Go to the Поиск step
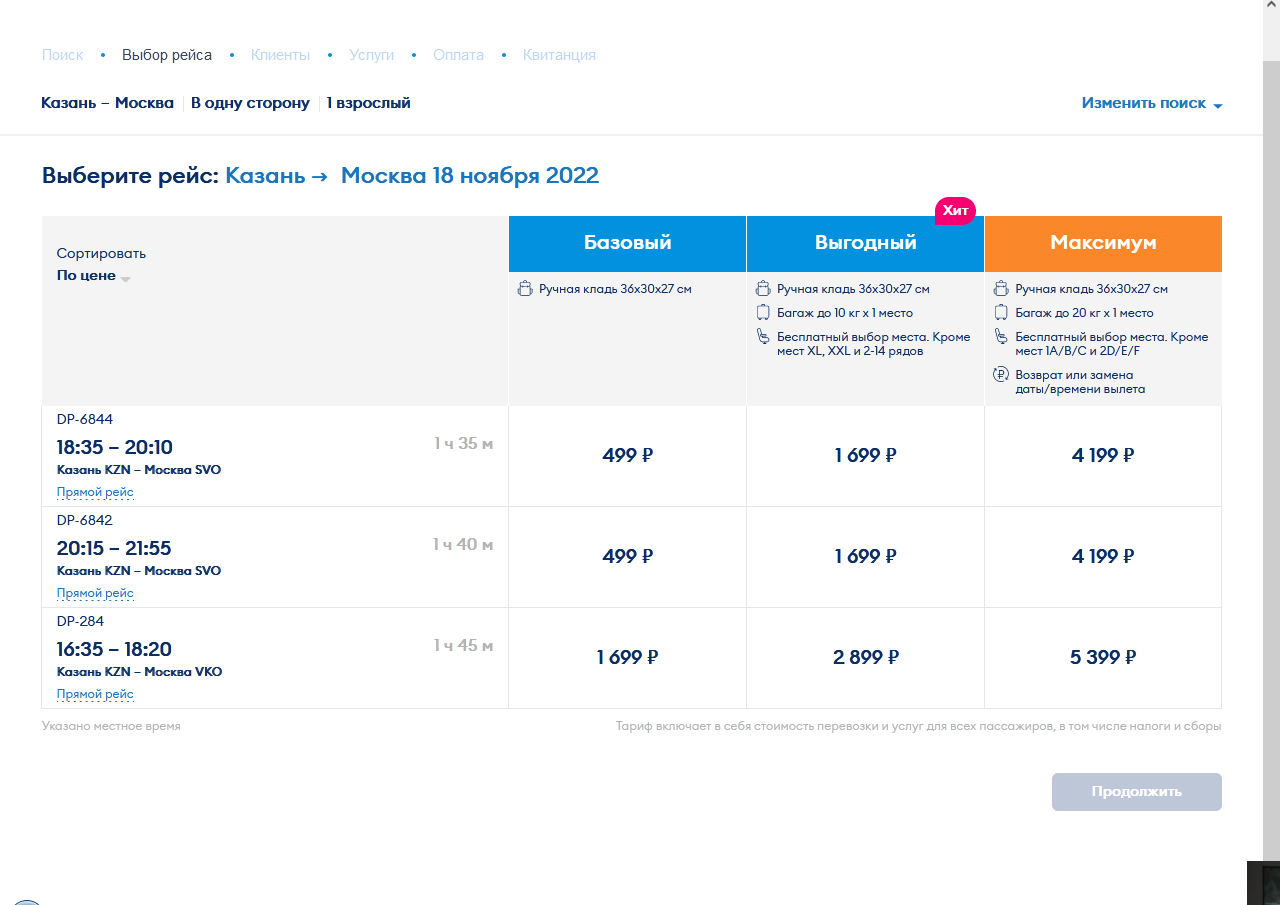This screenshot has width=1280, height=905. (62, 55)
